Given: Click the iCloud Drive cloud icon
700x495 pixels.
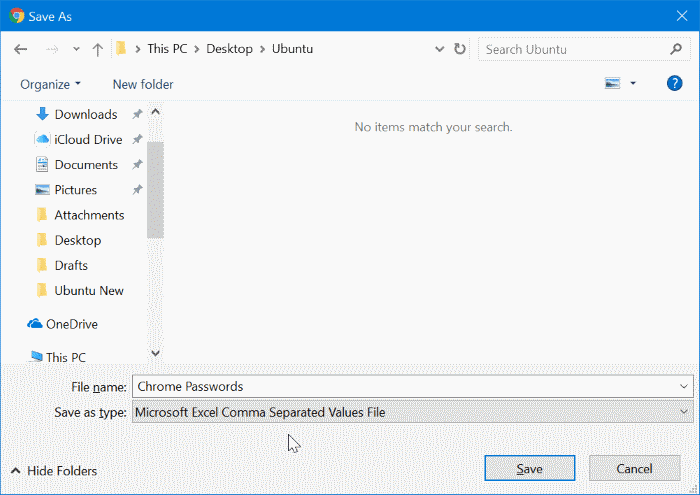Looking at the screenshot, I should [x=42, y=139].
